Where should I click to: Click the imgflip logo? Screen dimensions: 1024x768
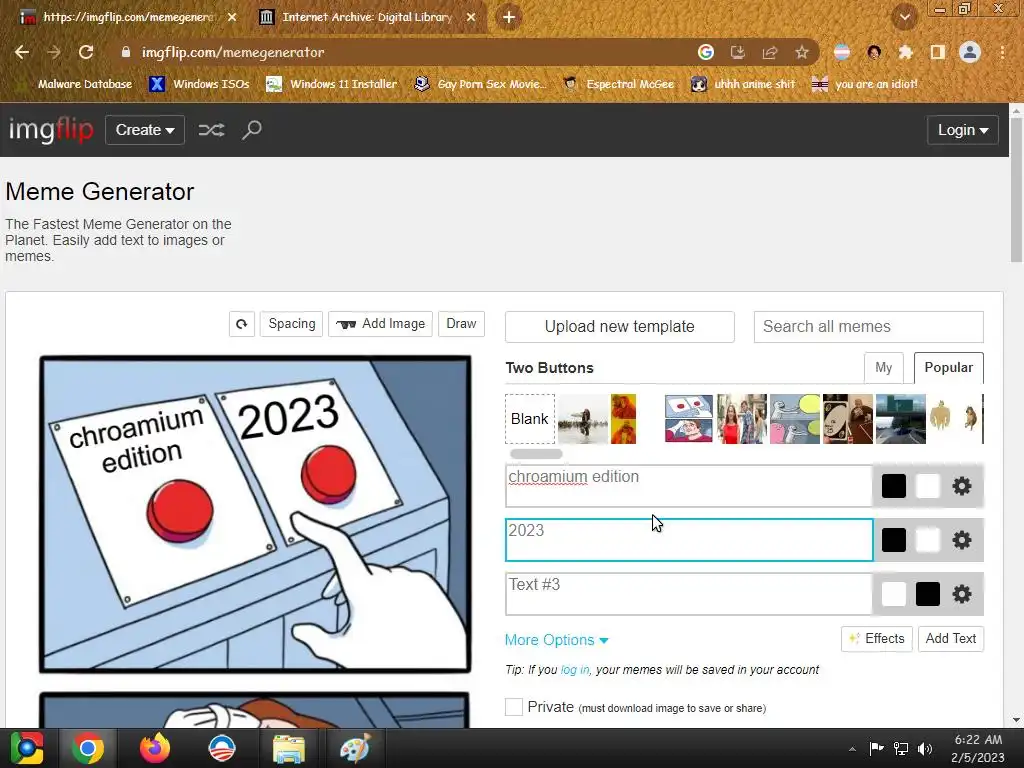point(51,130)
